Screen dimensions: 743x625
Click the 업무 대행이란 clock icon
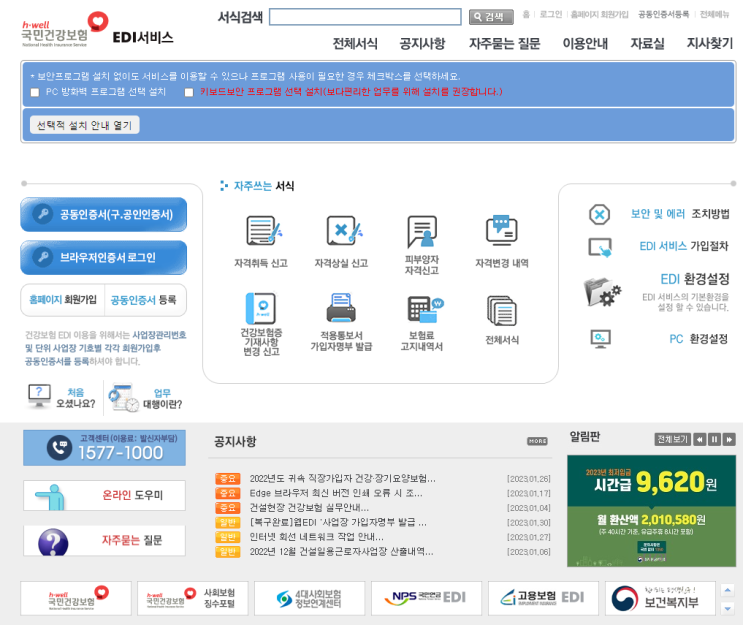pos(123,398)
